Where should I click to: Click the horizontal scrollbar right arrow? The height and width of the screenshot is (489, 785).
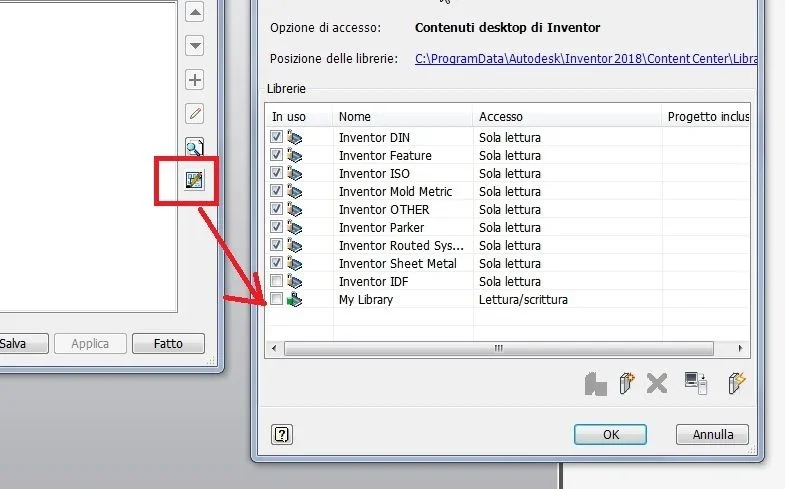pyautogui.click(x=740, y=348)
